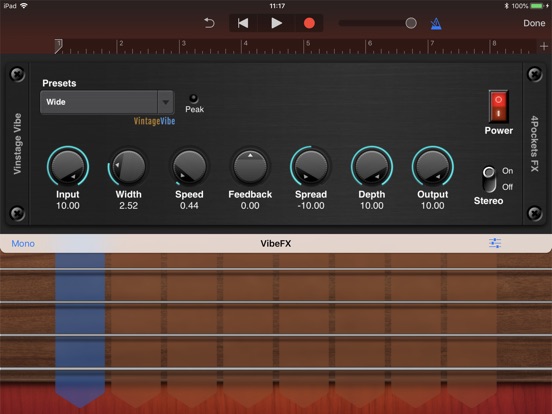This screenshot has height=414, width=552.
Task: Toggle the blue metronome icon
Action: point(436,24)
